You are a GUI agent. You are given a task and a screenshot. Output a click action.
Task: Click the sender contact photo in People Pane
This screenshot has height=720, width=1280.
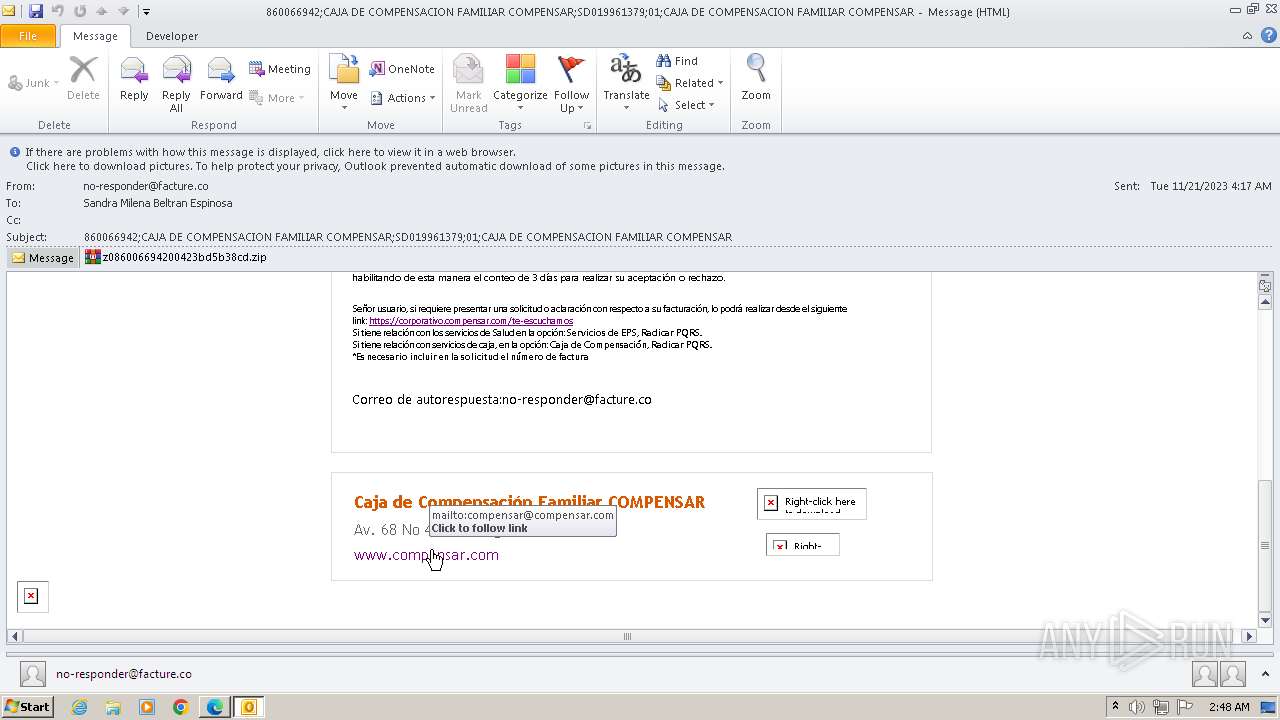click(33, 674)
